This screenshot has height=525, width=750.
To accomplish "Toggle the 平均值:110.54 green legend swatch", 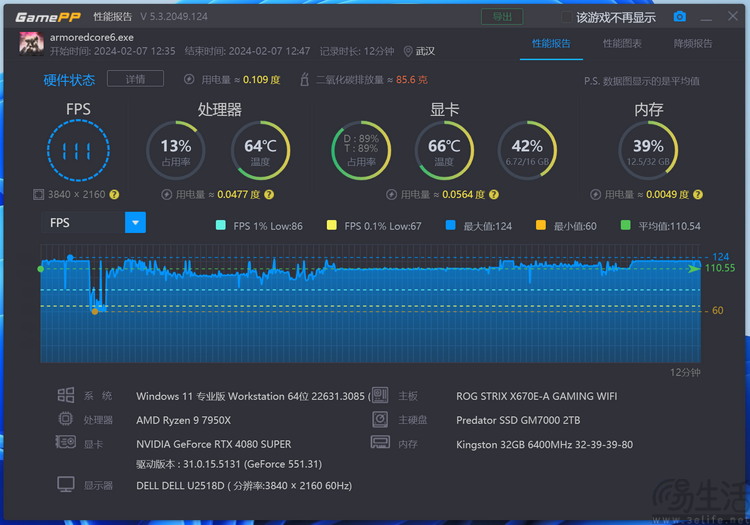I will (625, 225).
